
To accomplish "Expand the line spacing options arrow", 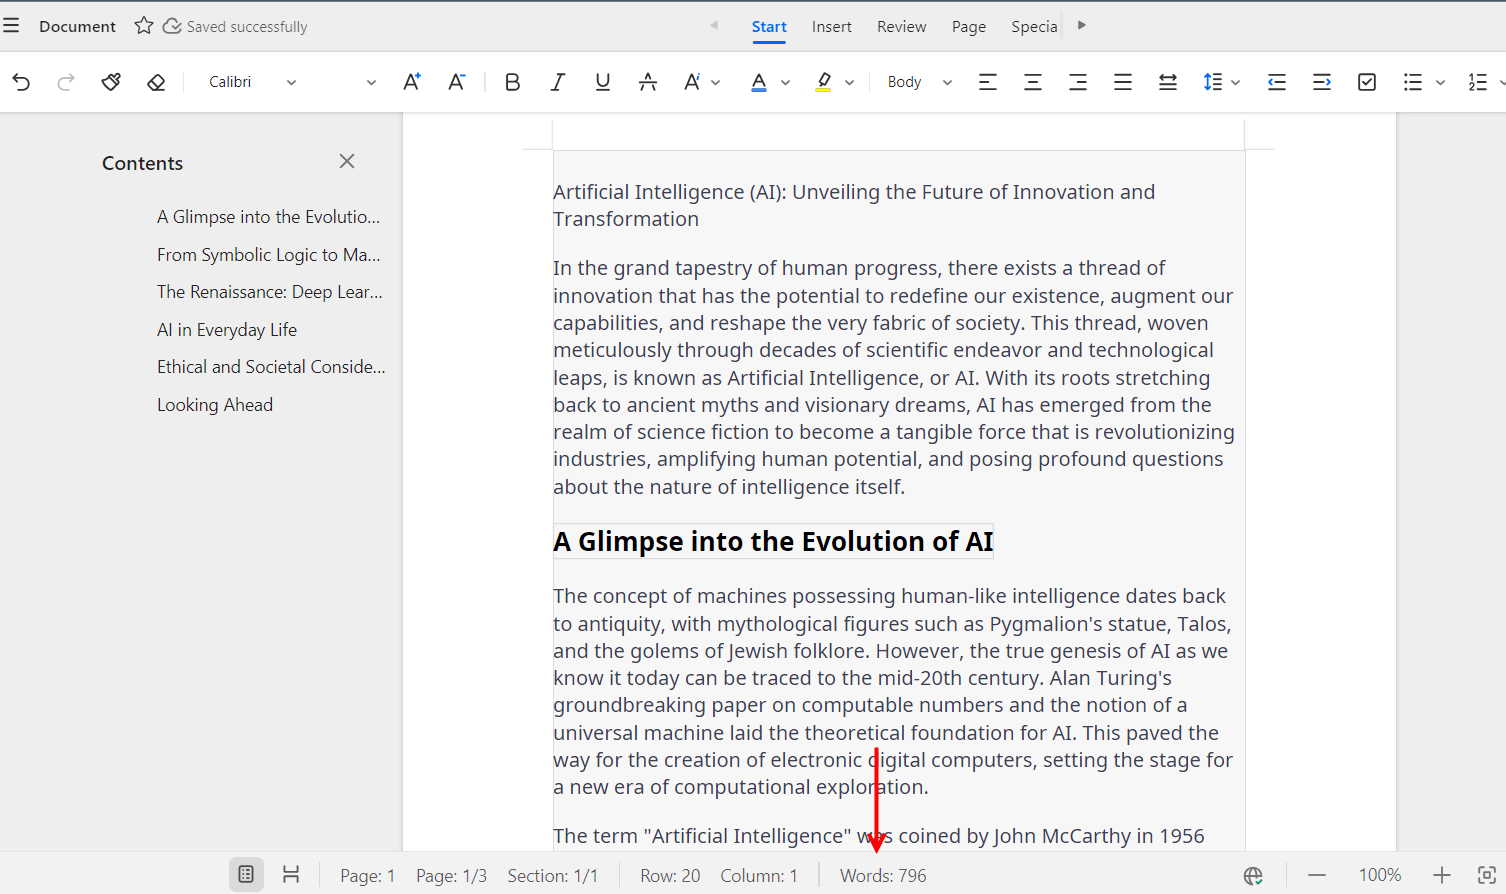I will click(x=1236, y=82).
